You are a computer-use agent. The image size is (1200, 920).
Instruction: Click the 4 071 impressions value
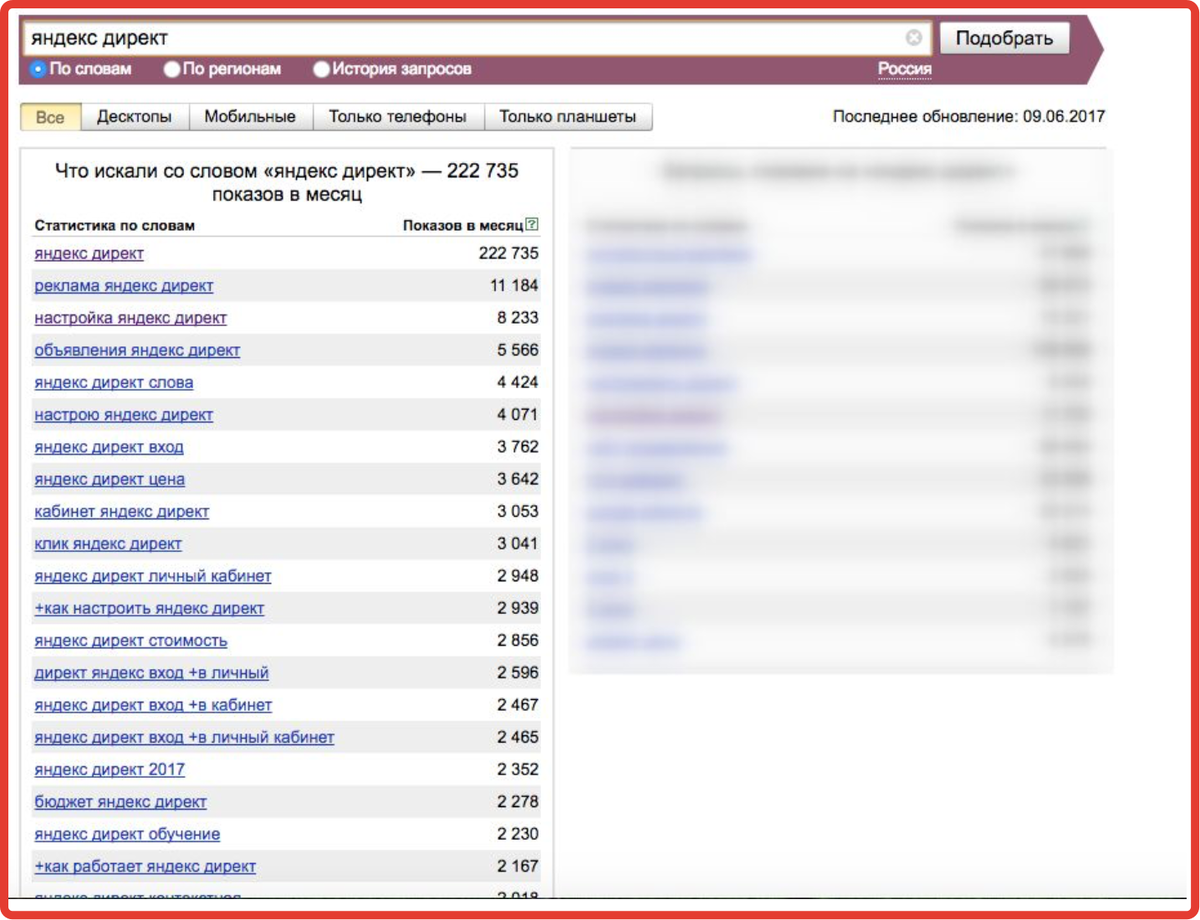click(x=518, y=415)
